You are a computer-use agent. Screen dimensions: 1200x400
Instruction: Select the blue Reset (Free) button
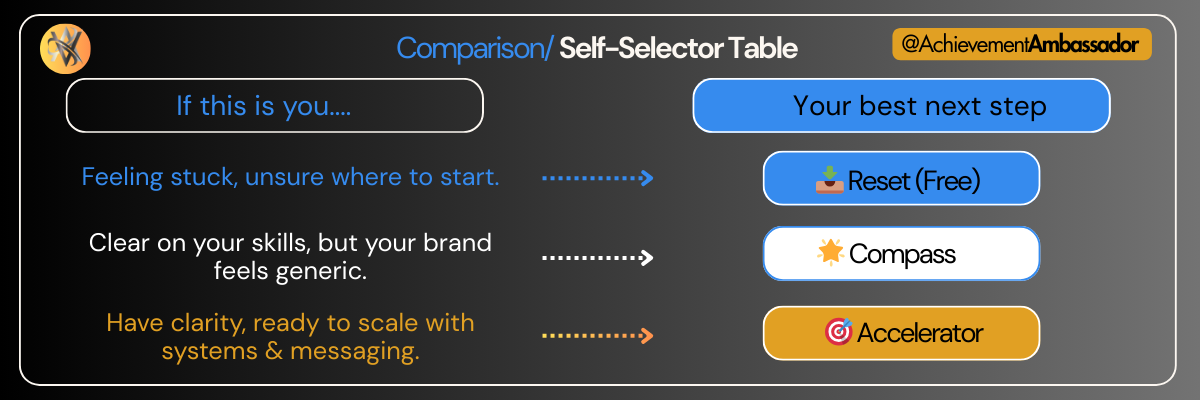point(901,179)
